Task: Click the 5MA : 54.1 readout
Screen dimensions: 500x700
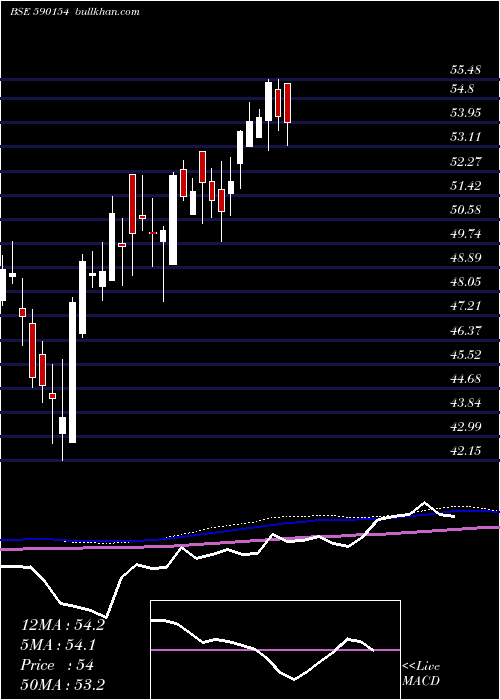Action: coord(58,645)
